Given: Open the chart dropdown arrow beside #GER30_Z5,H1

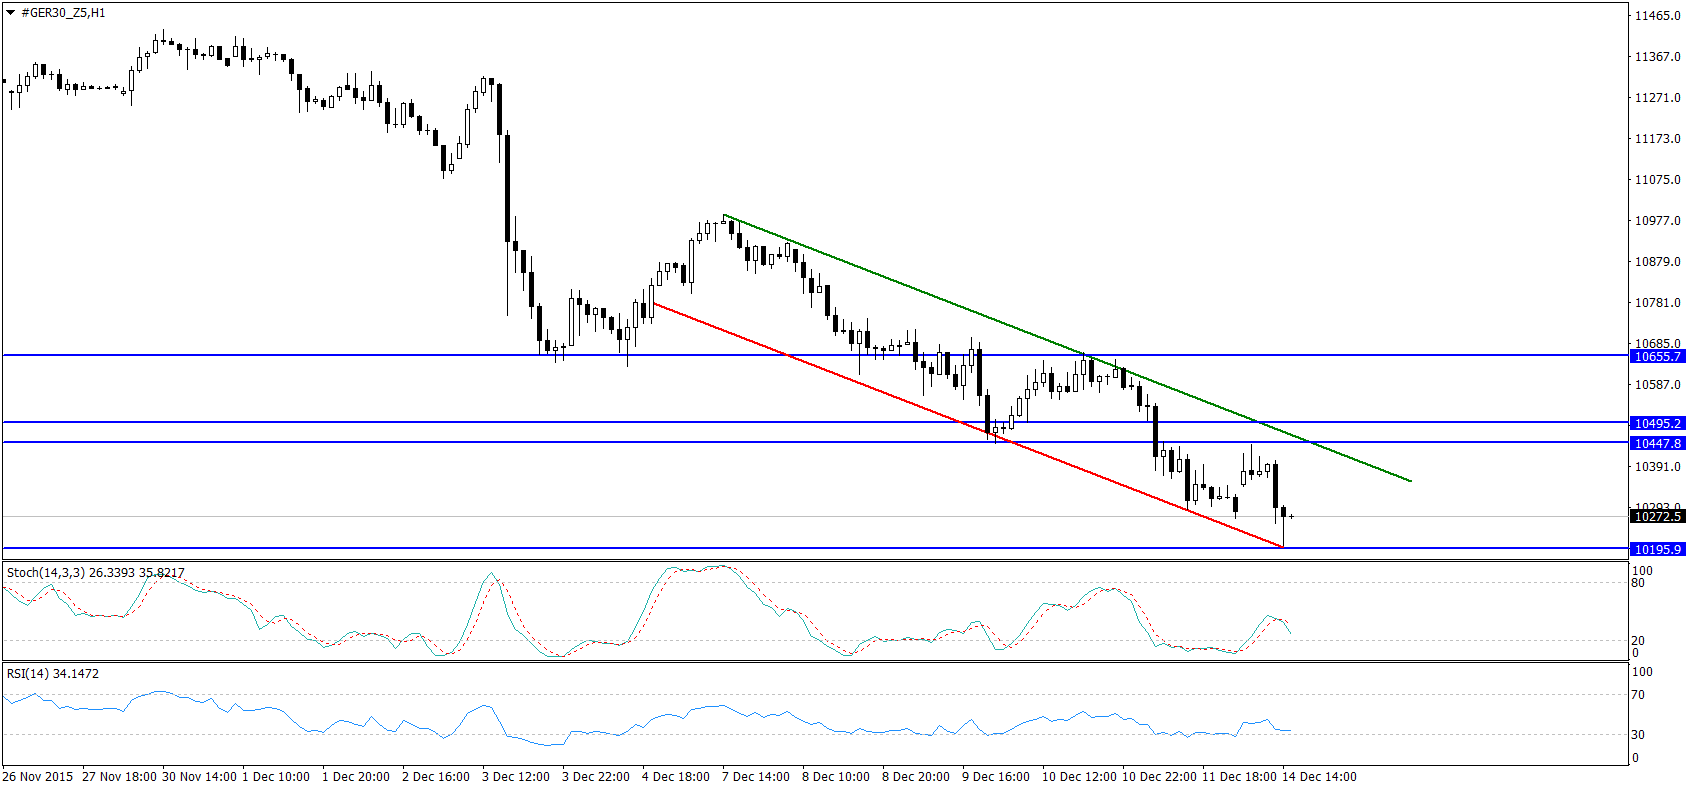Looking at the screenshot, I should pos(11,13).
